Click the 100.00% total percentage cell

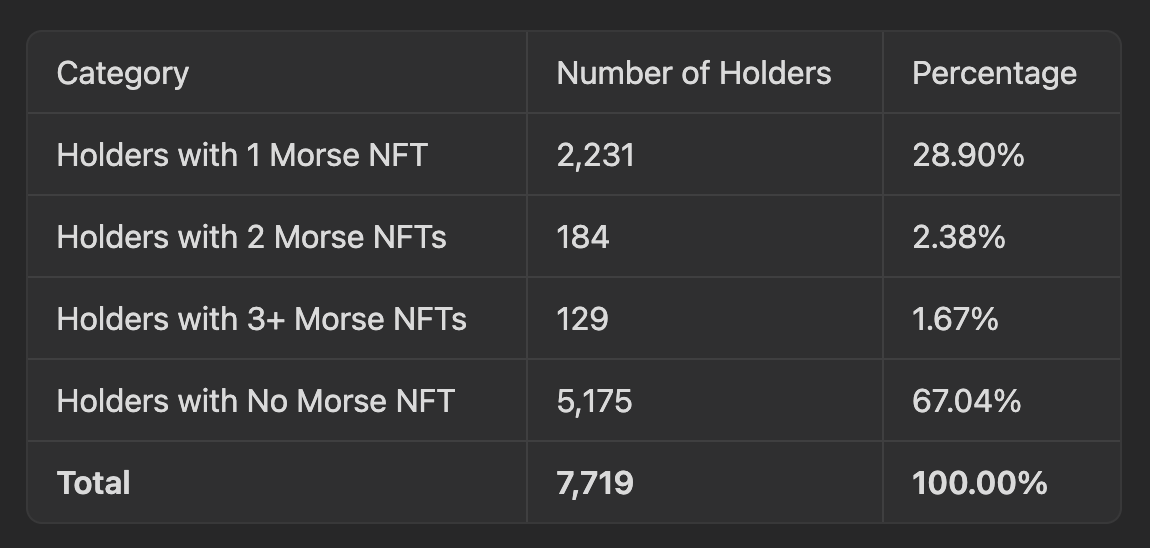pos(980,483)
